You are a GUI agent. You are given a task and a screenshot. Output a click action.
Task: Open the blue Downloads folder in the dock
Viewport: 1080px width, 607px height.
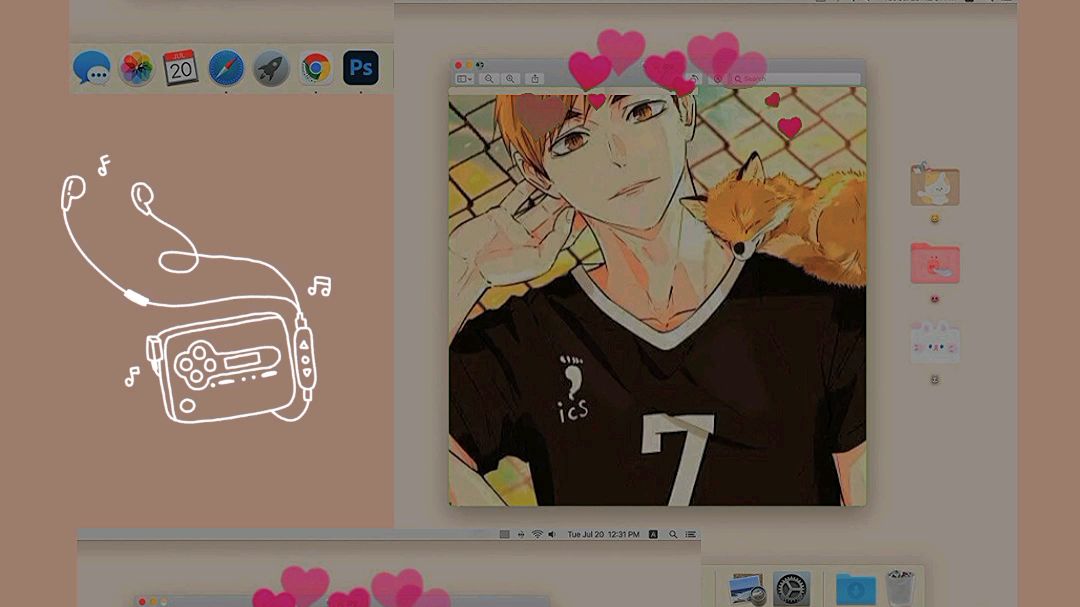coord(855,590)
